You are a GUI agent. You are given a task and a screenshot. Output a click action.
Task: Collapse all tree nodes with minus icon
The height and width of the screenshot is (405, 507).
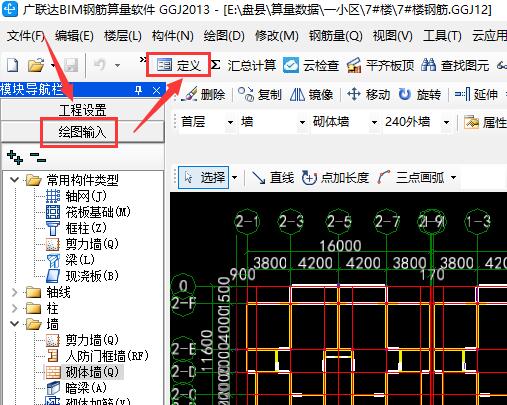tap(37, 157)
